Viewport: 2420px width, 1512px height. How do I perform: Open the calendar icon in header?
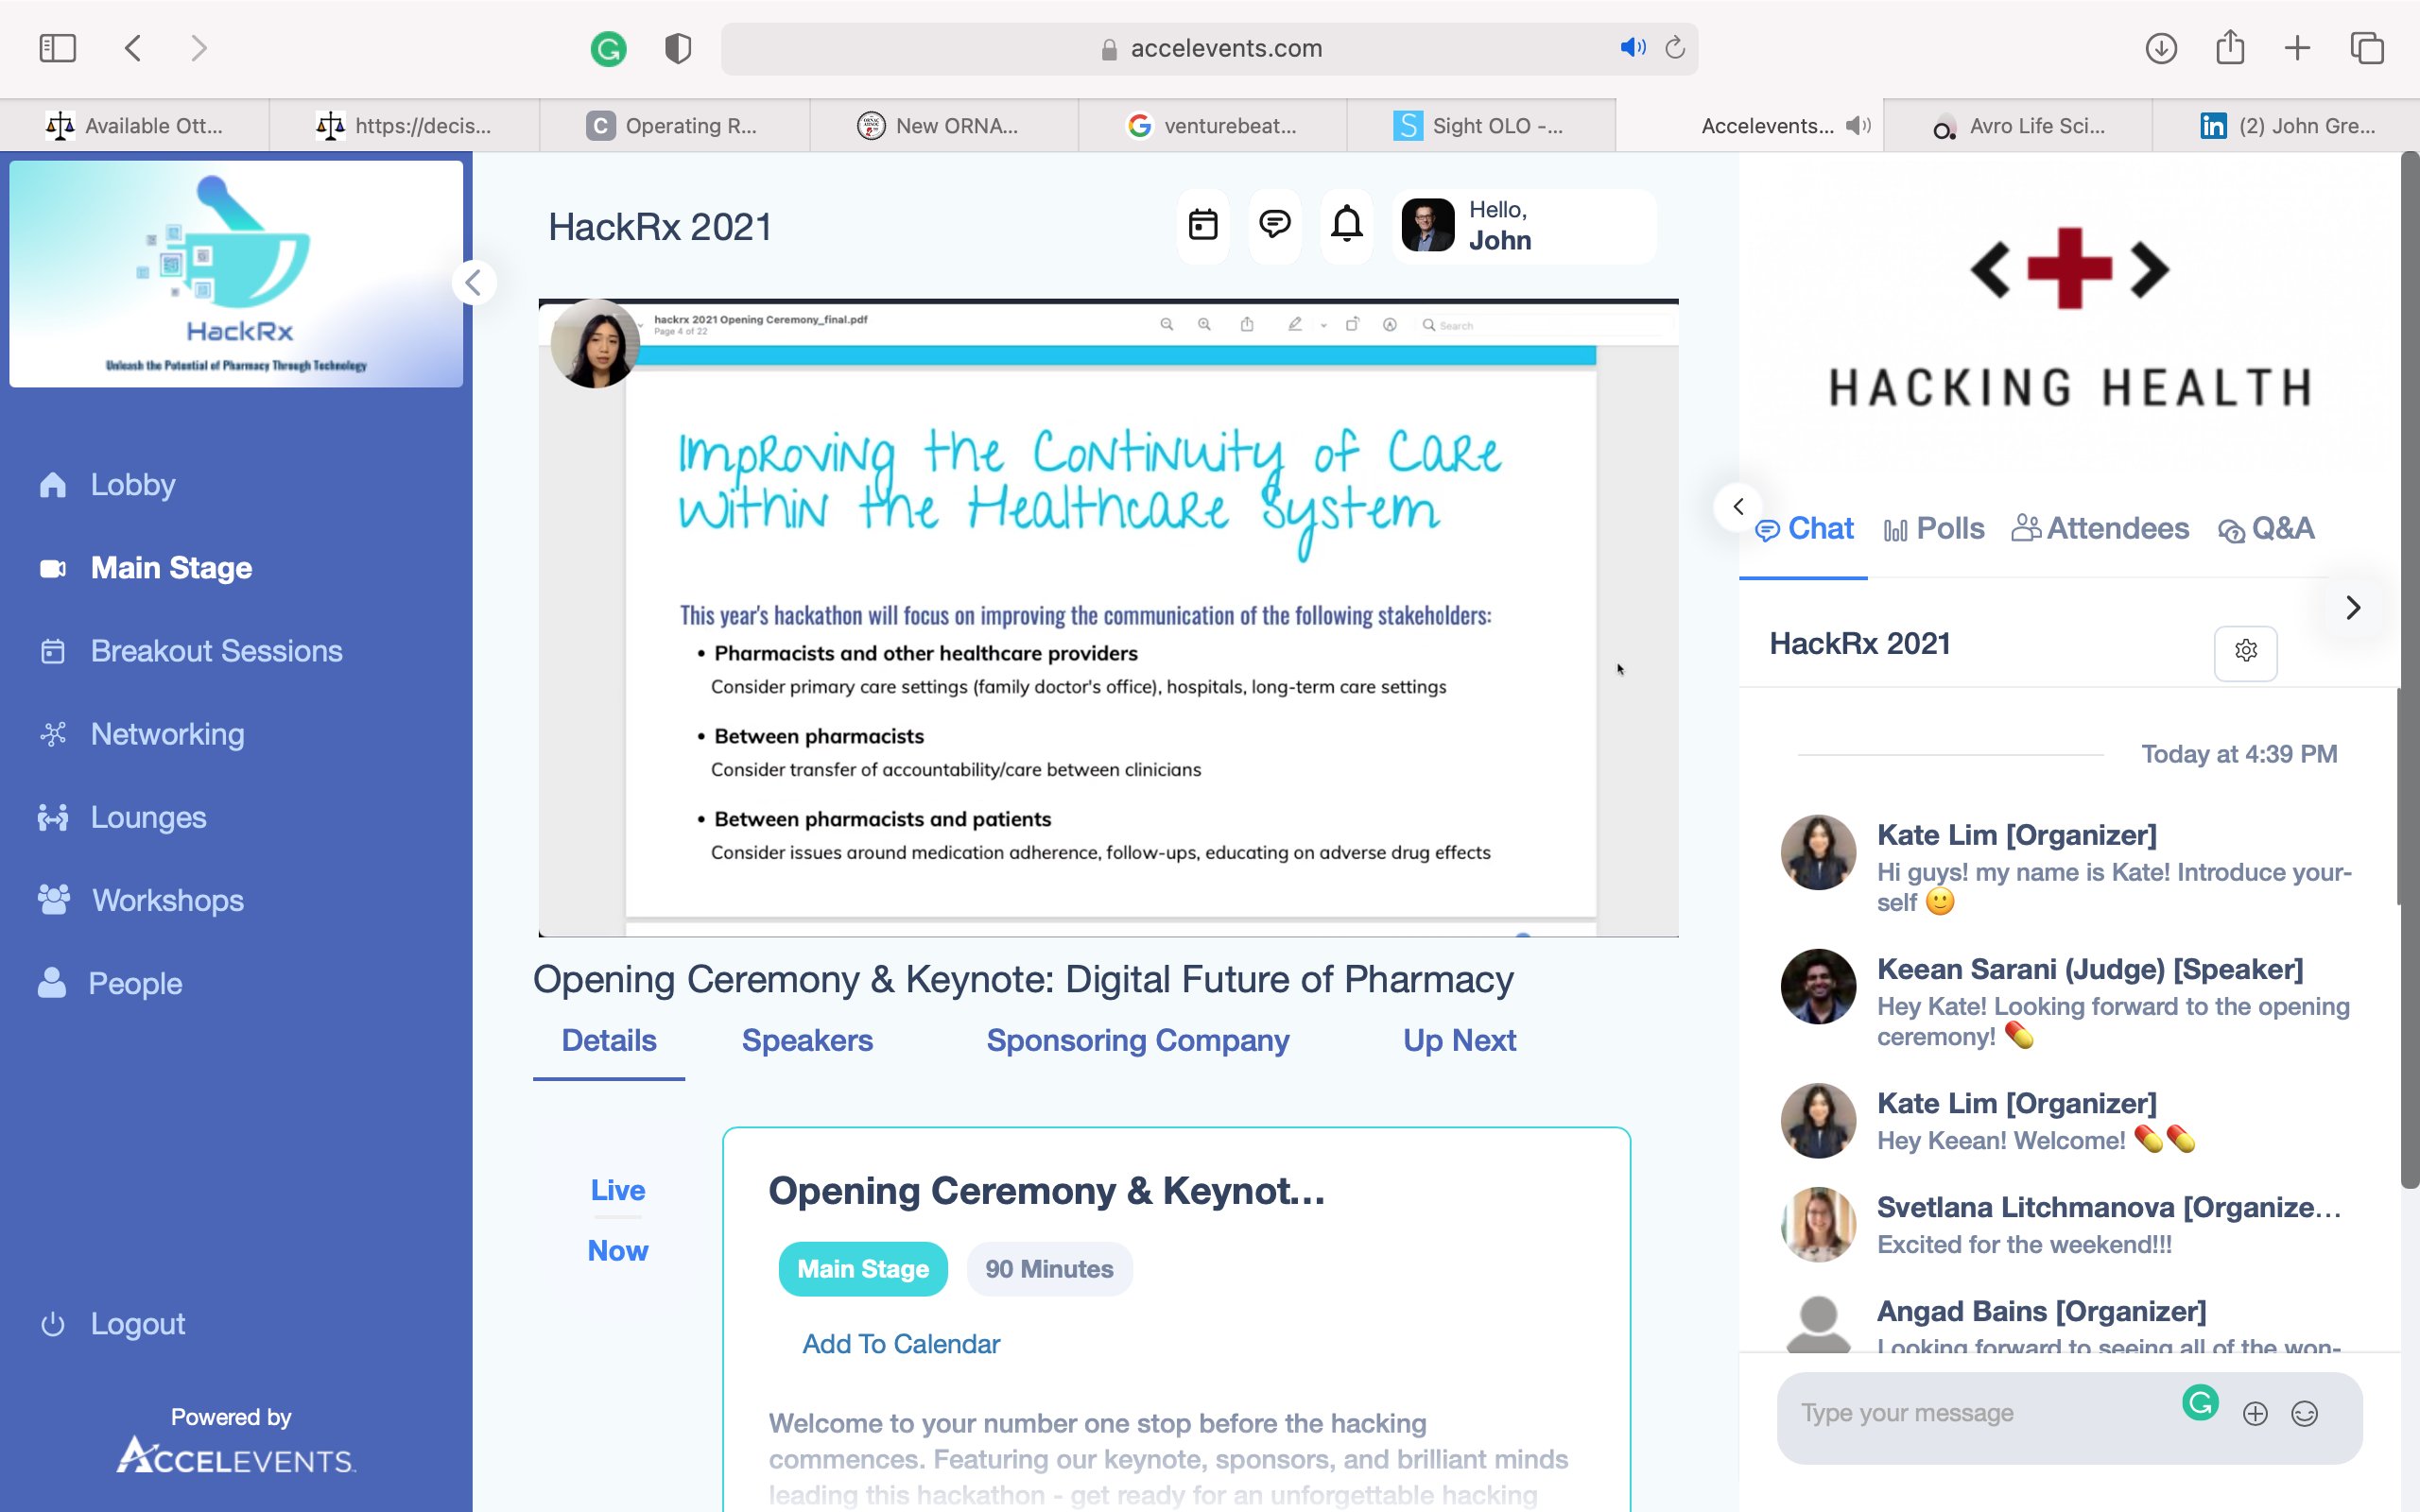[1202, 225]
